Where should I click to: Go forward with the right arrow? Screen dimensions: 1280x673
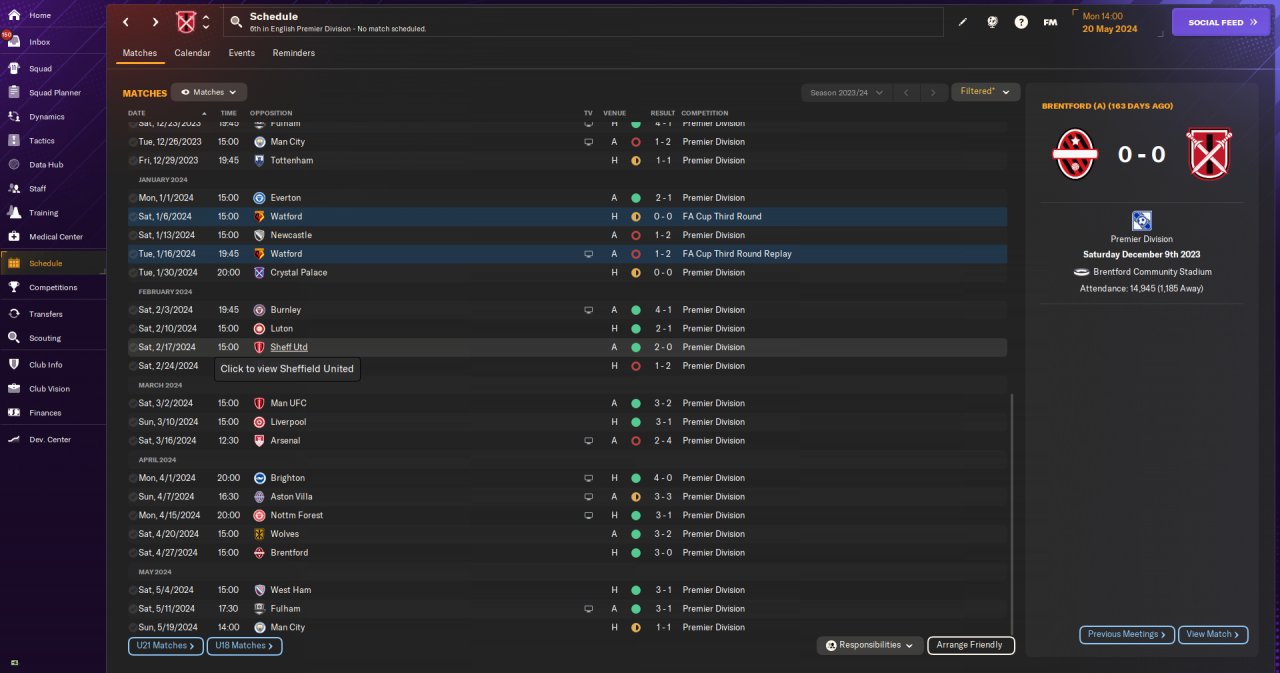point(155,22)
